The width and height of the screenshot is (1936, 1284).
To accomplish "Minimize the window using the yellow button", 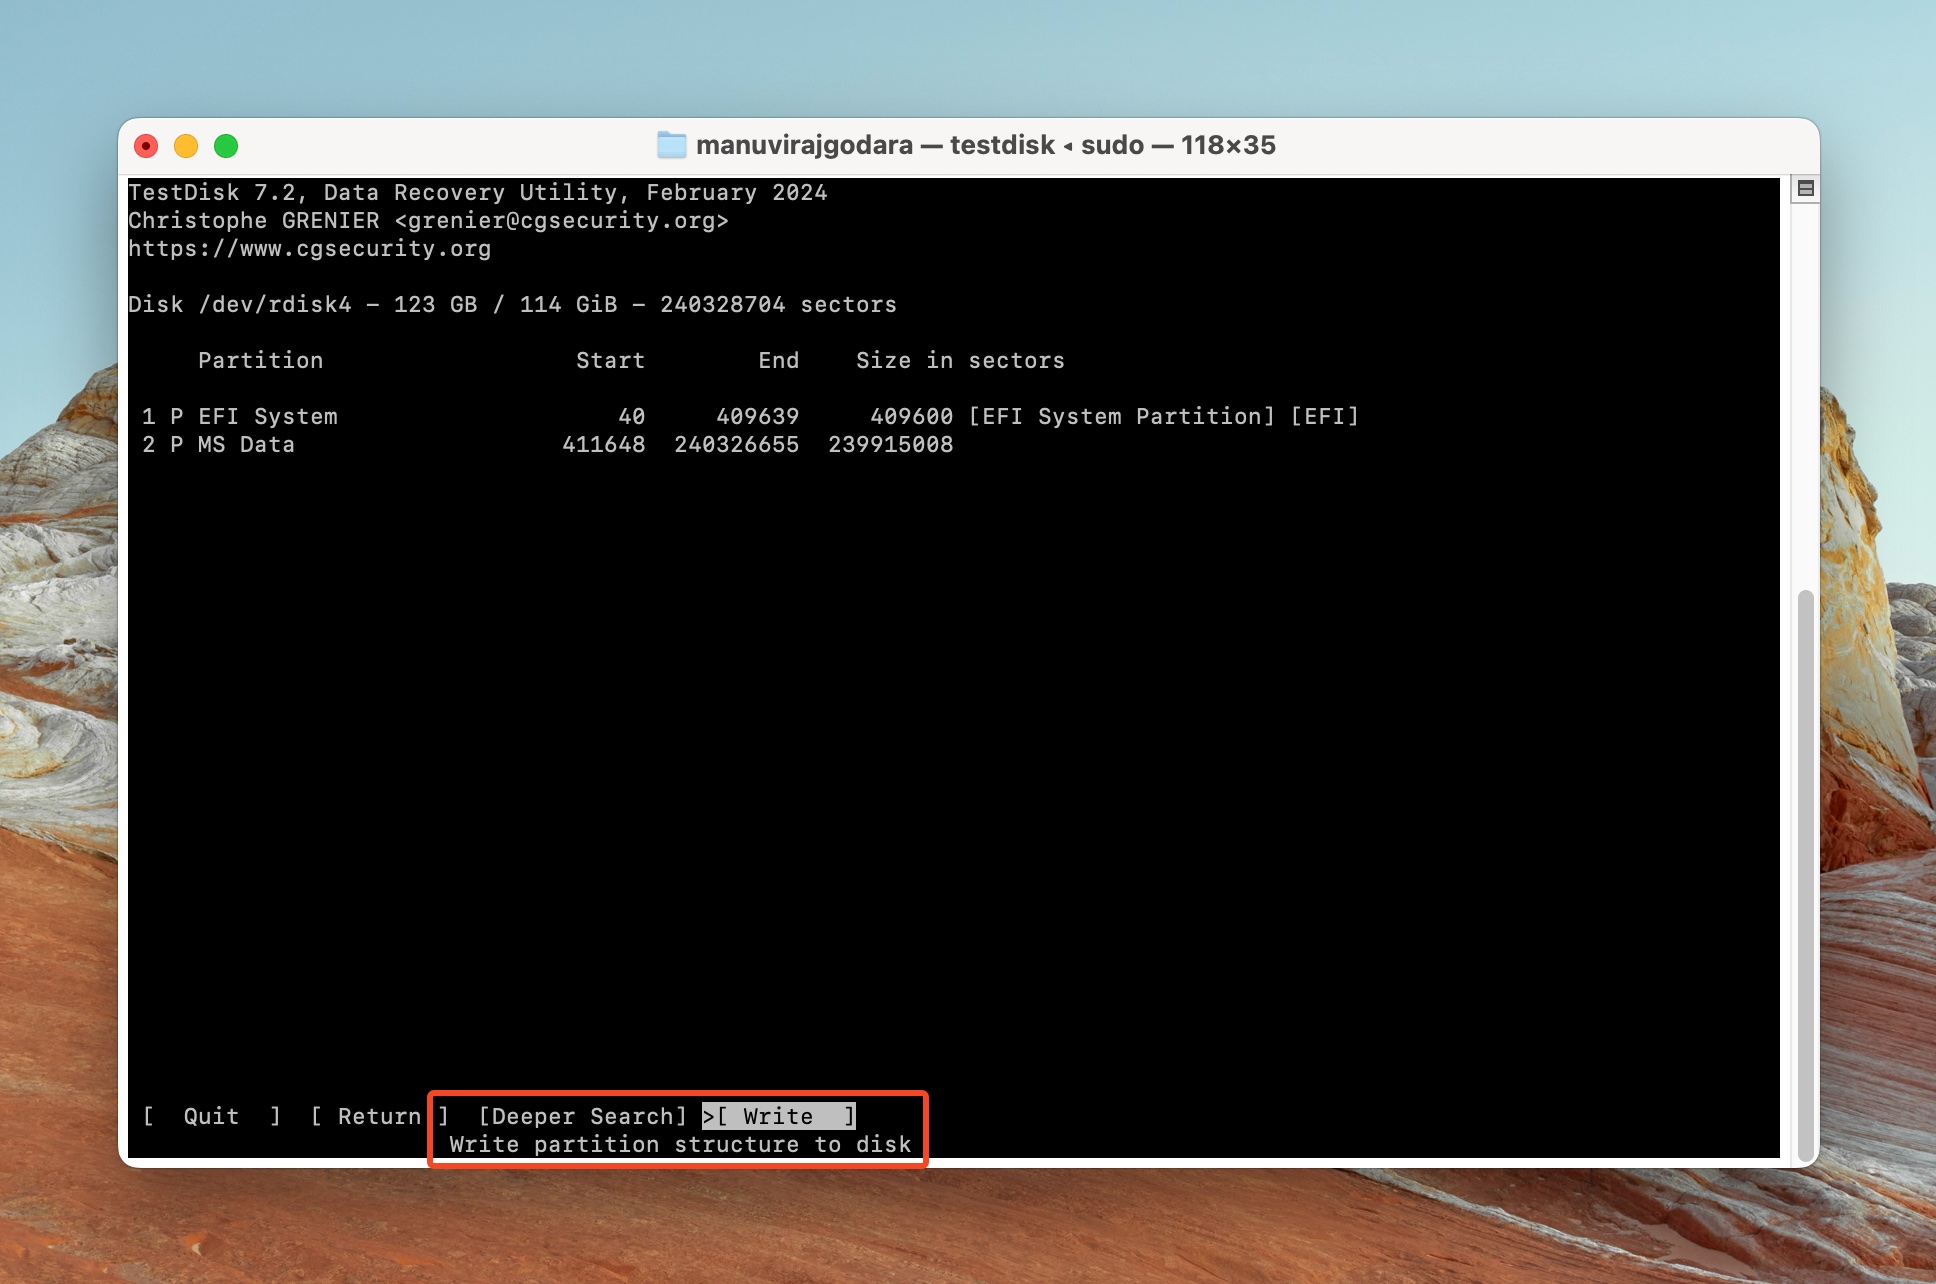I will click(186, 146).
